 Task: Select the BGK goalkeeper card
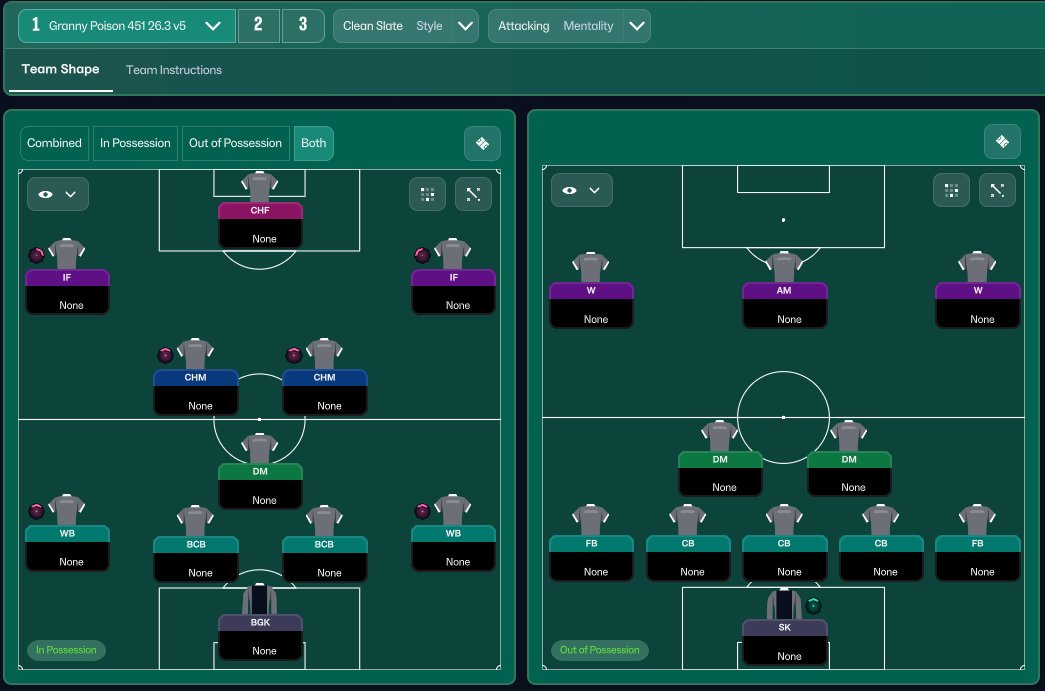260,637
